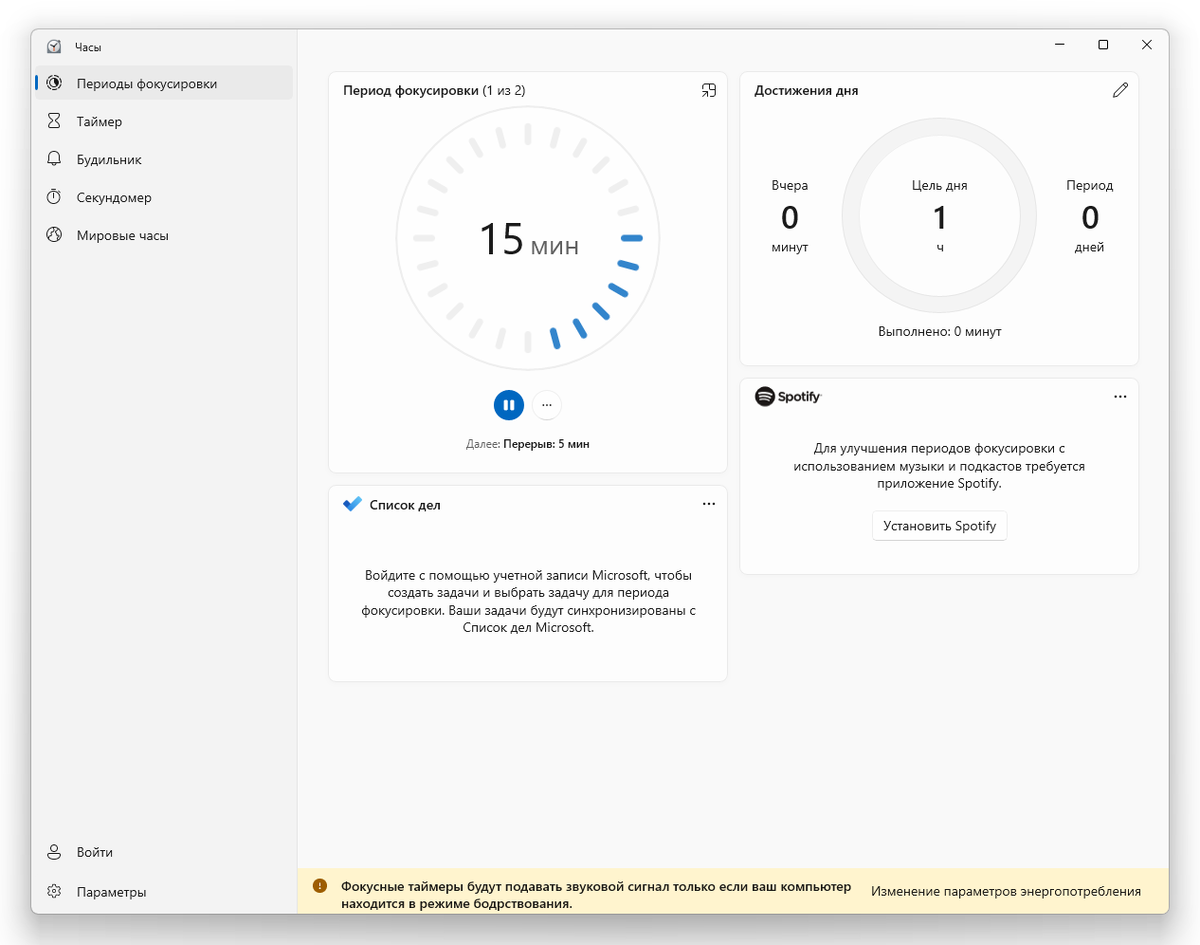Image resolution: width=1200 pixels, height=945 pixels.
Task: Open Spotify card more options menu
Action: [1120, 396]
